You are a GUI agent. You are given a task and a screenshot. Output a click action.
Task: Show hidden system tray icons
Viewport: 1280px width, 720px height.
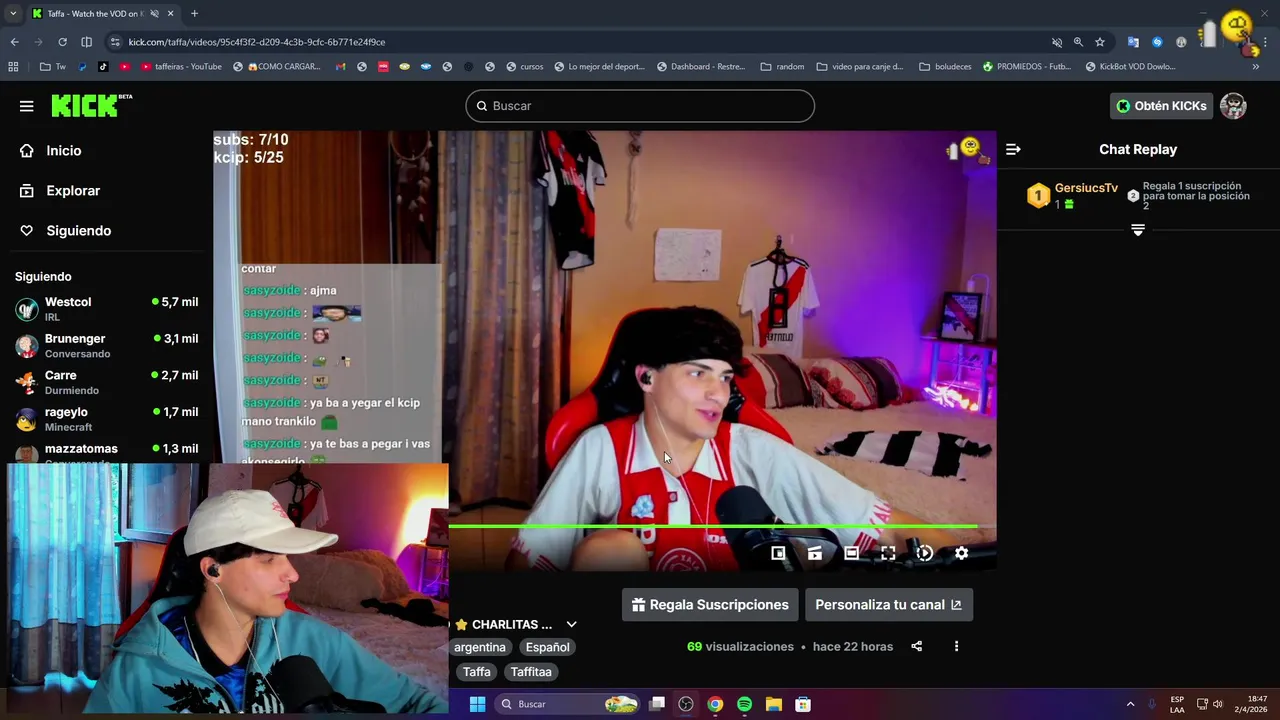[1131, 704]
